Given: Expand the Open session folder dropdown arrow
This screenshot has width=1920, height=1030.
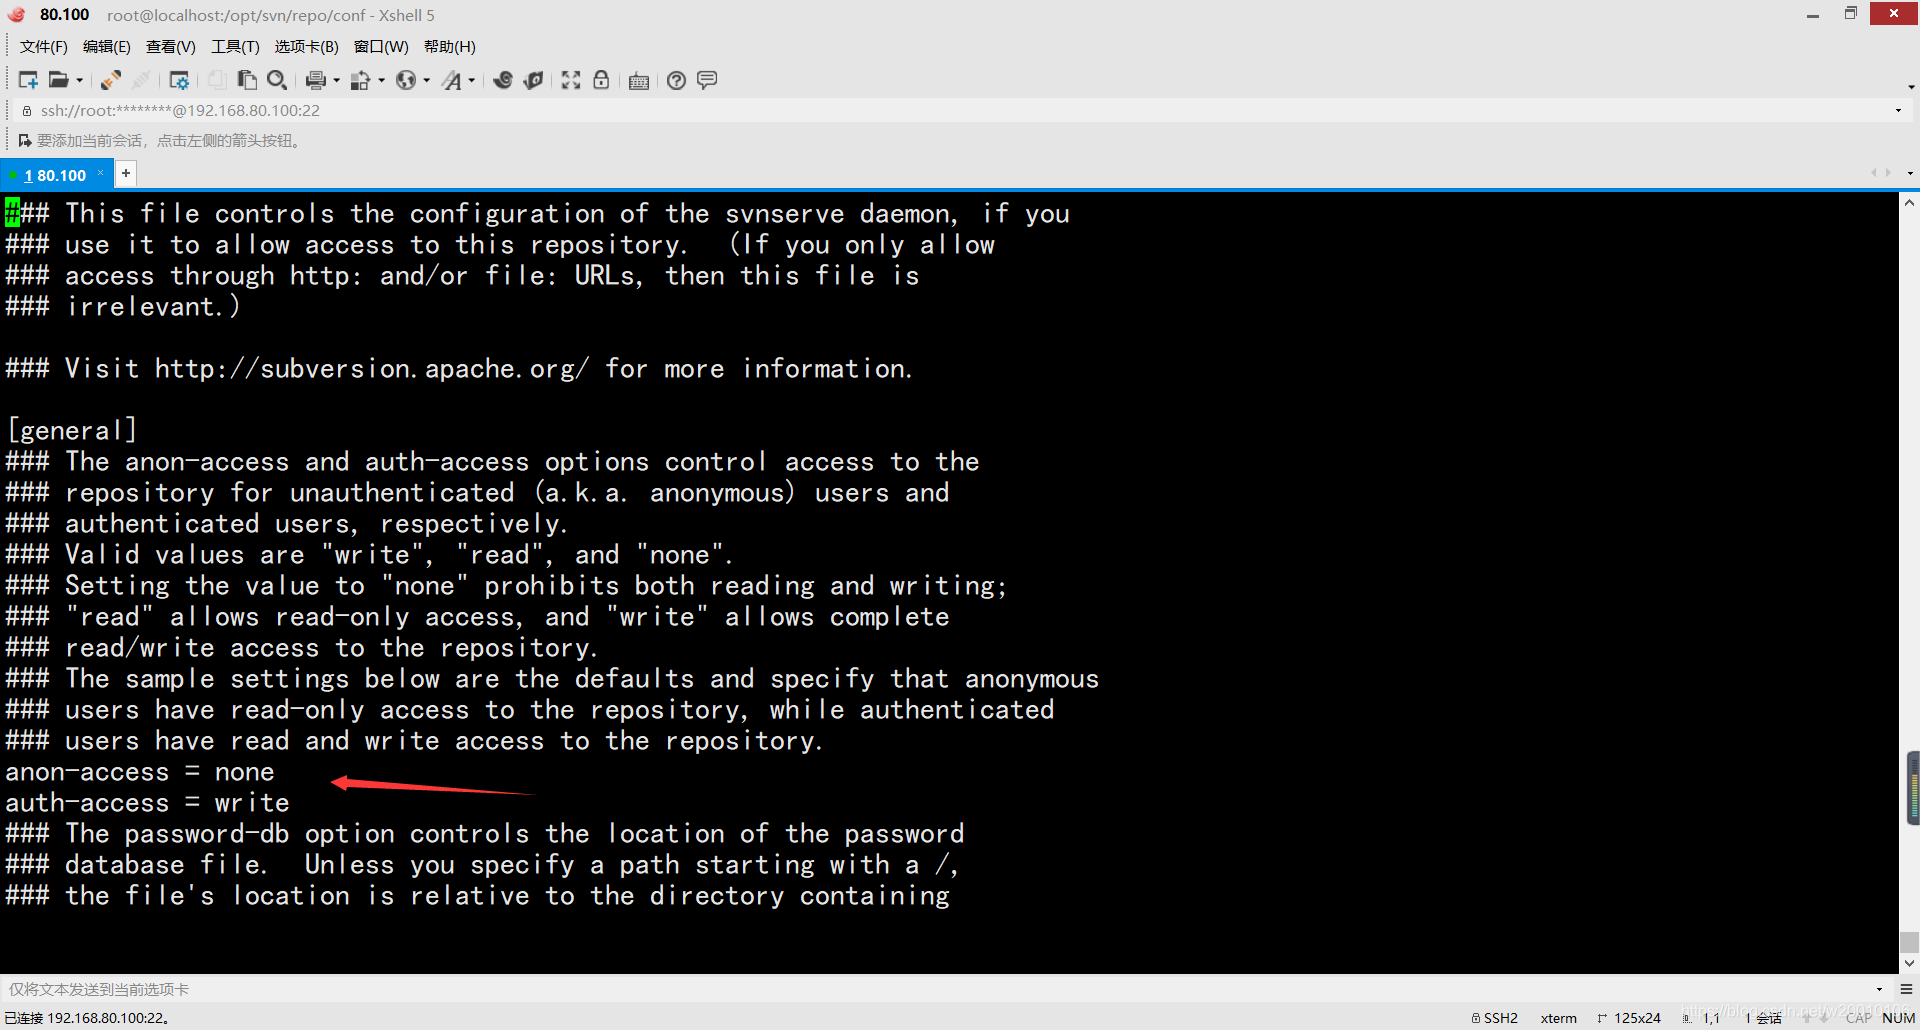Looking at the screenshot, I should (79, 81).
